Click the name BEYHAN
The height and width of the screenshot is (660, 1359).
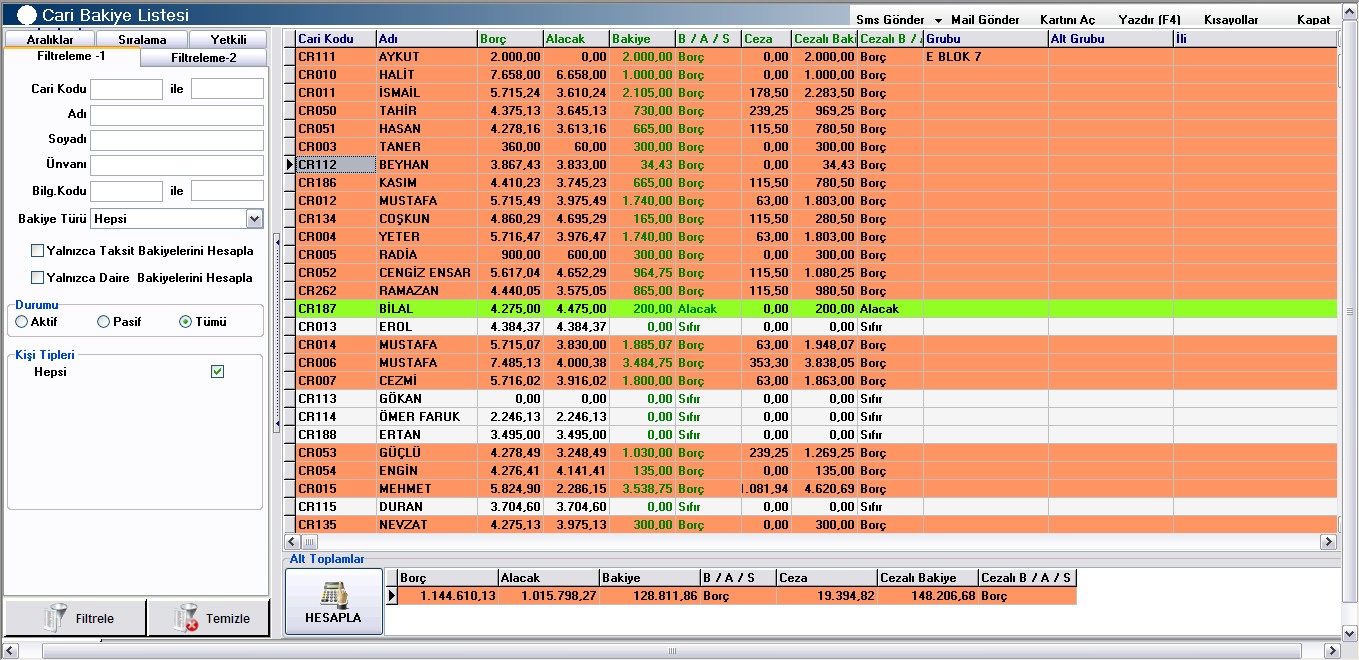tap(404, 165)
